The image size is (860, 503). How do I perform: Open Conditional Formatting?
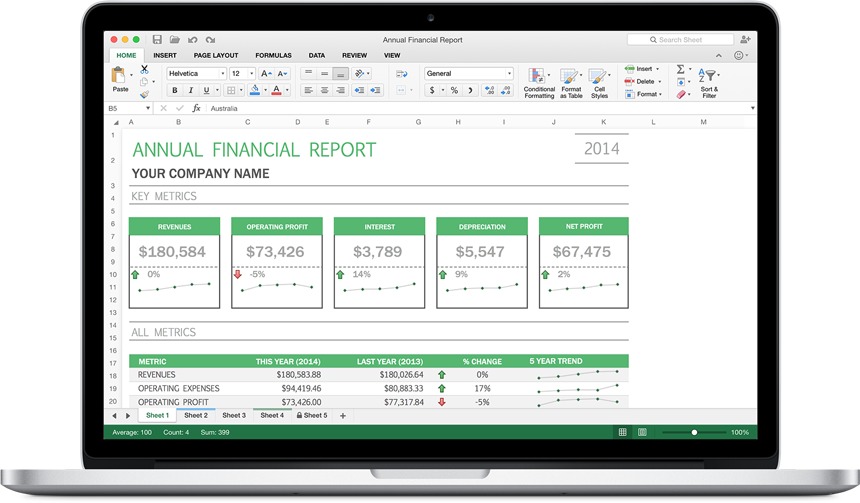point(539,82)
